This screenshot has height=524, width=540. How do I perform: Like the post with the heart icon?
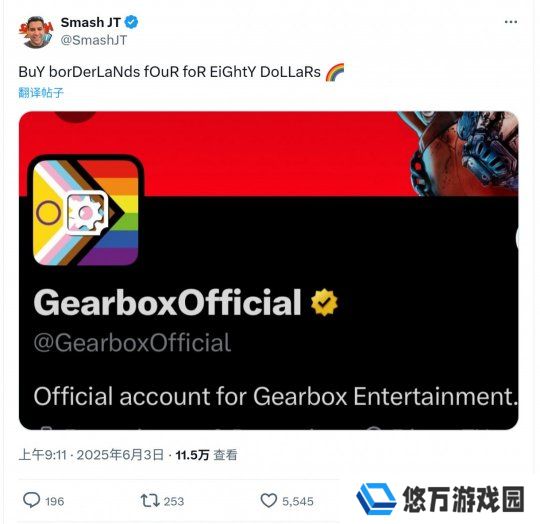[x=269, y=500]
